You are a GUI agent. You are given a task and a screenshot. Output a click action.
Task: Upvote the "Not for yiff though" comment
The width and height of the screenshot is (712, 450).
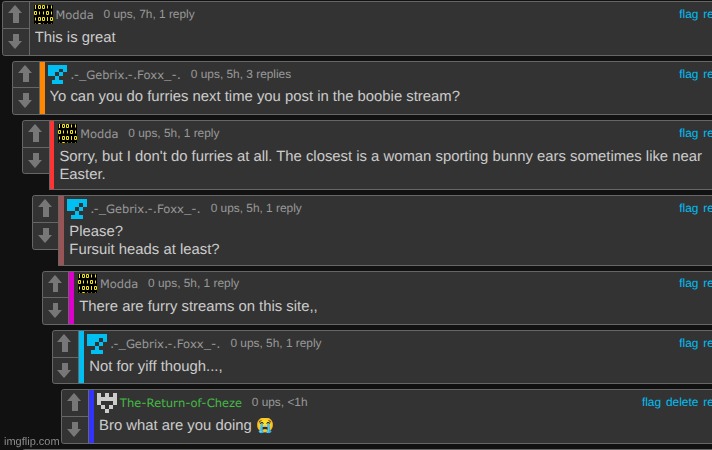[x=64, y=344]
